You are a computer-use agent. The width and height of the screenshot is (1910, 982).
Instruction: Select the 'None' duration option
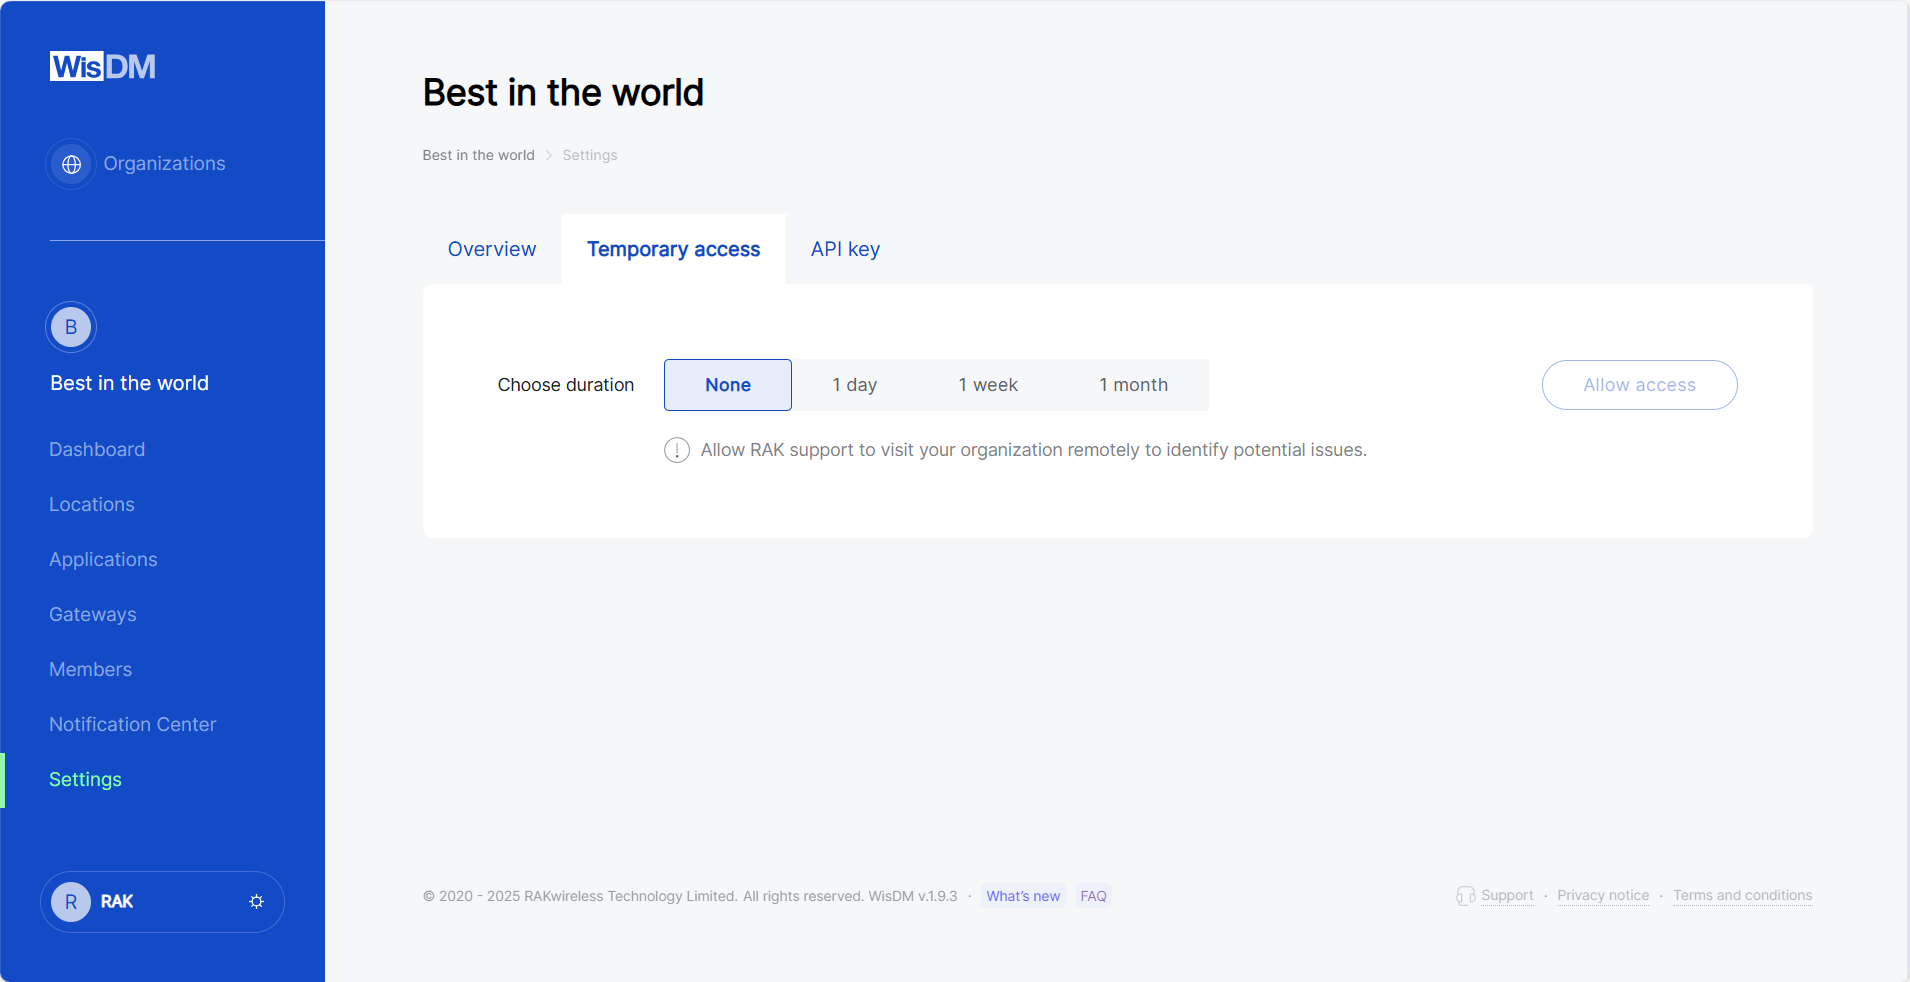[727, 384]
